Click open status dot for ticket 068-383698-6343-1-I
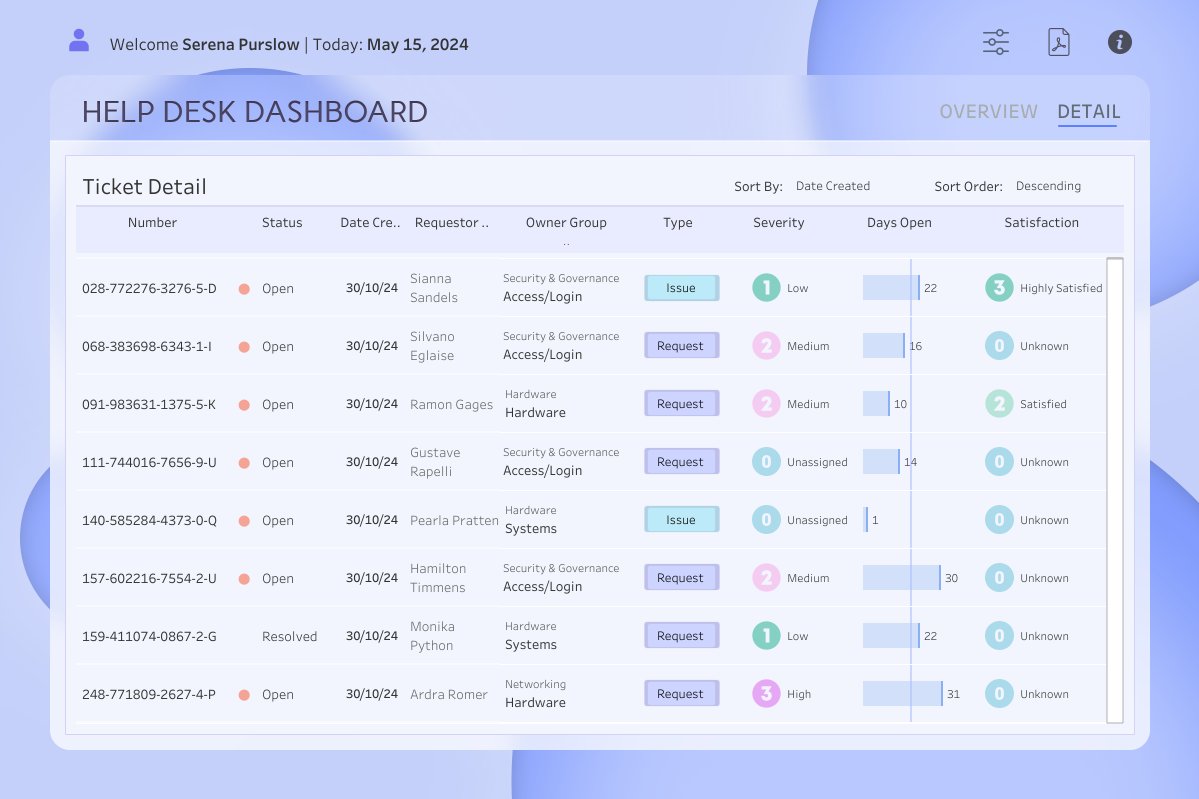 [x=244, y=347]
